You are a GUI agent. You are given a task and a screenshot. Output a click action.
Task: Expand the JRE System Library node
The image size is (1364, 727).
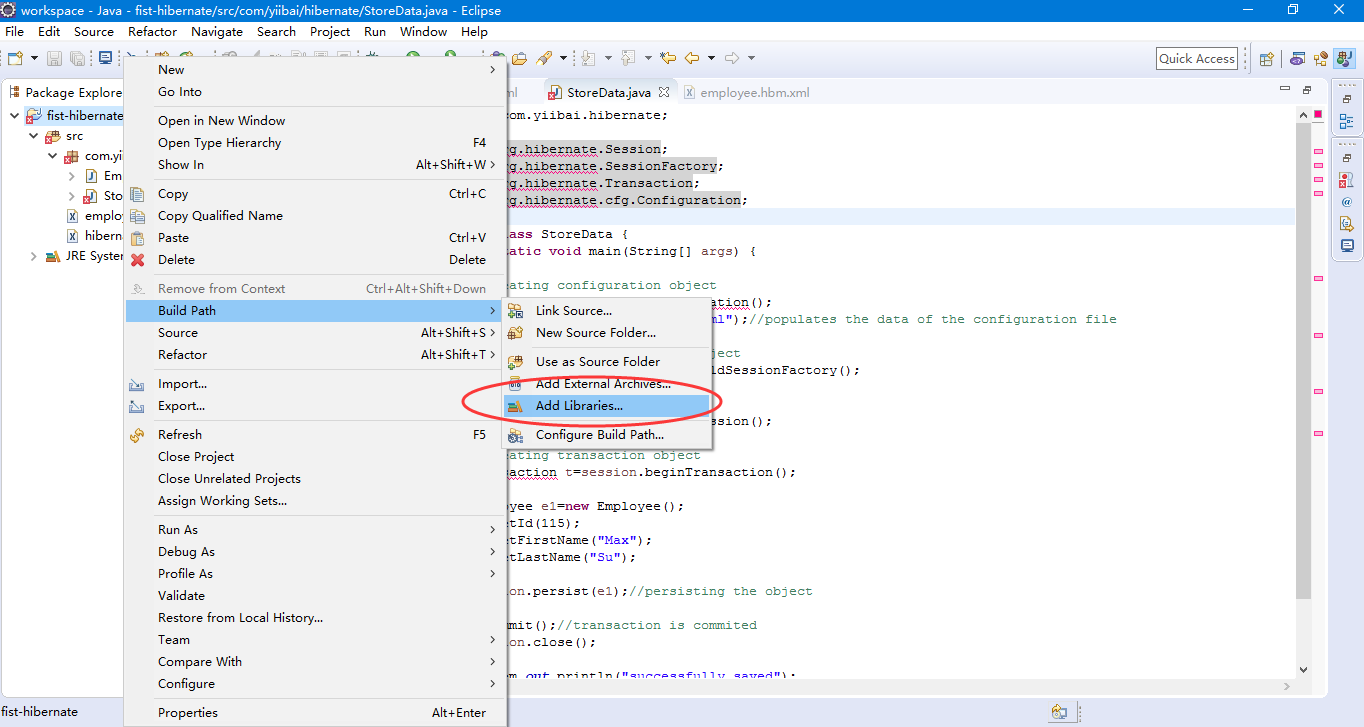[x=32, y=256]
